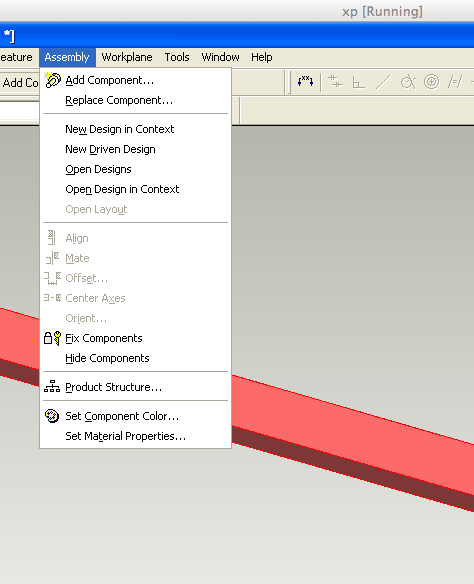Open the Workplane menu
The width and height of the screenshot is (474, 584).
pos(127,57)
